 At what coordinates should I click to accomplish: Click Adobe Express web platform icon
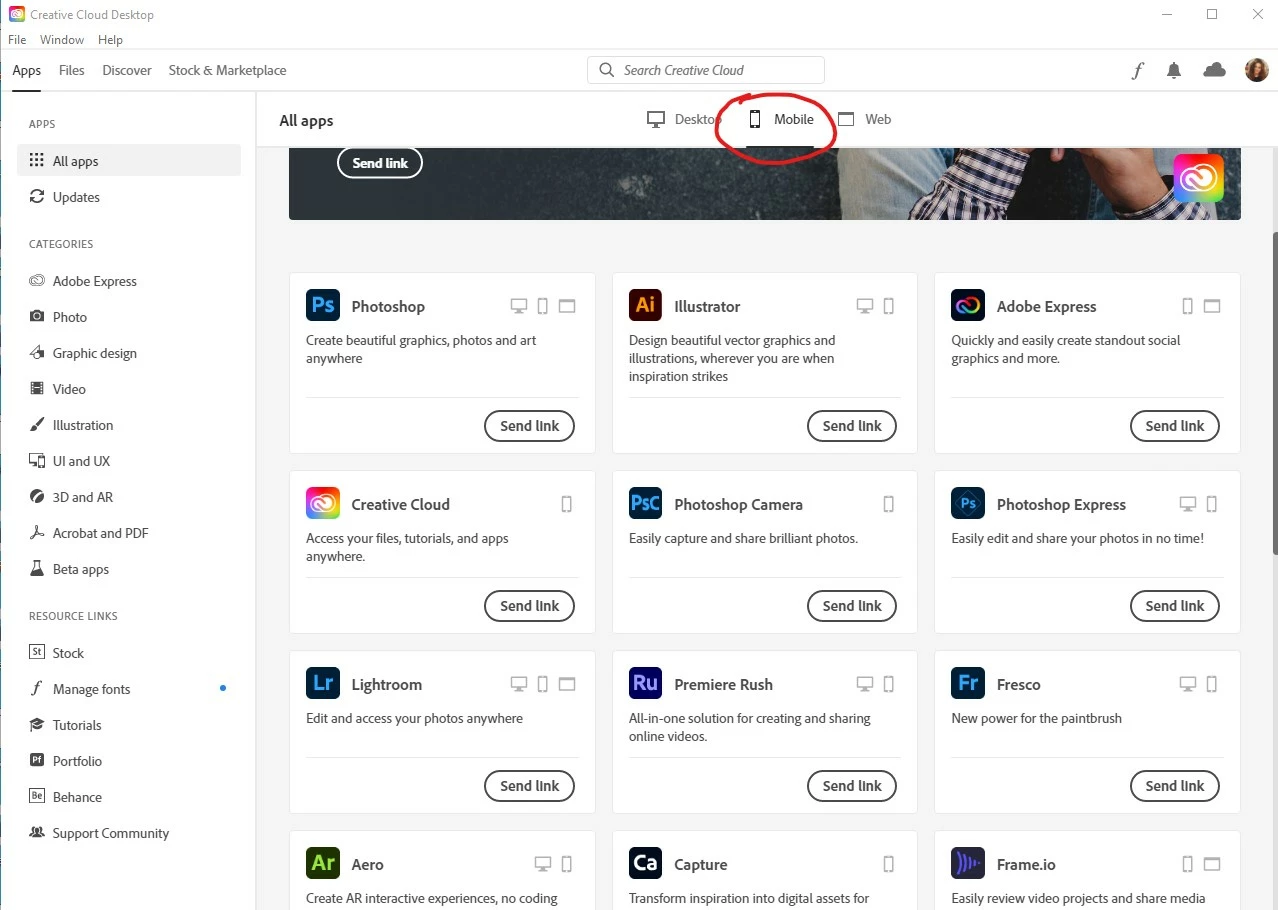pos(1212,306)
